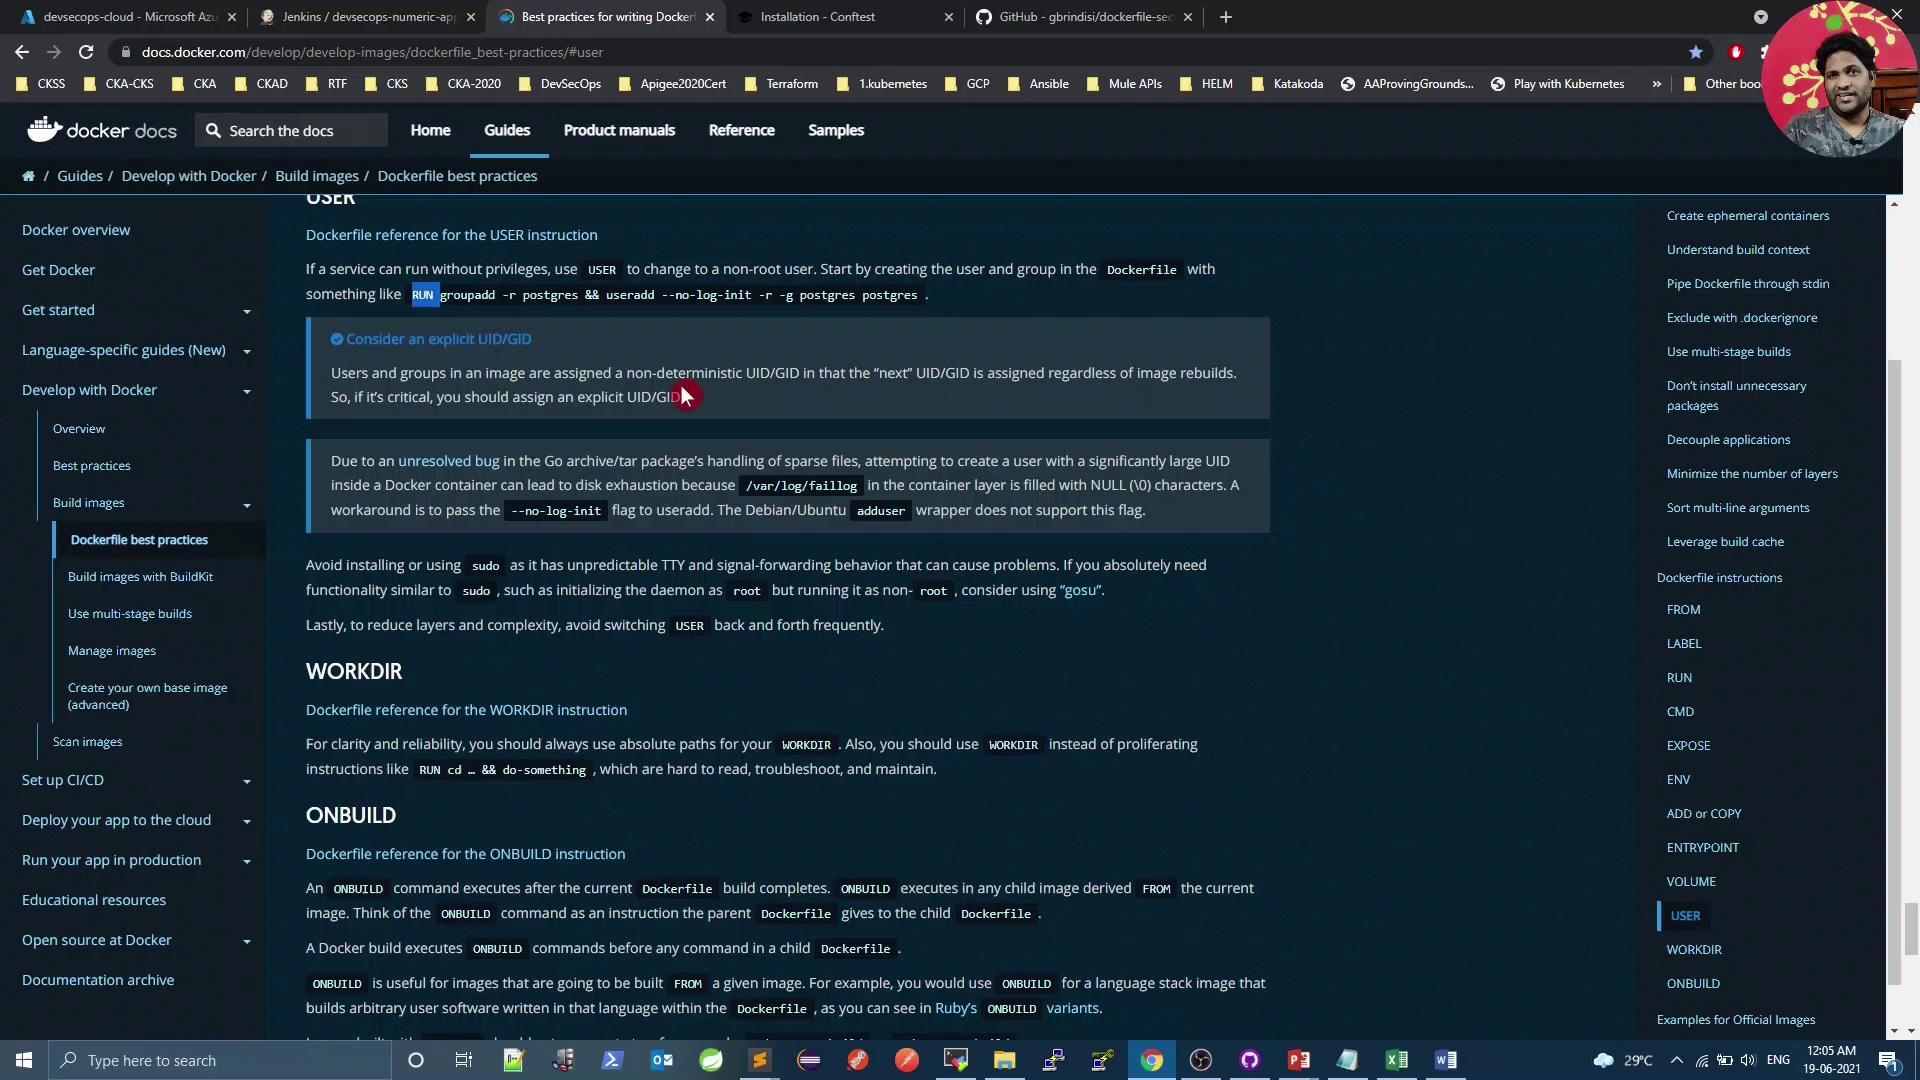Collapse the Build images subsection
This screenshot has width=1920, height=1080.
246,504
